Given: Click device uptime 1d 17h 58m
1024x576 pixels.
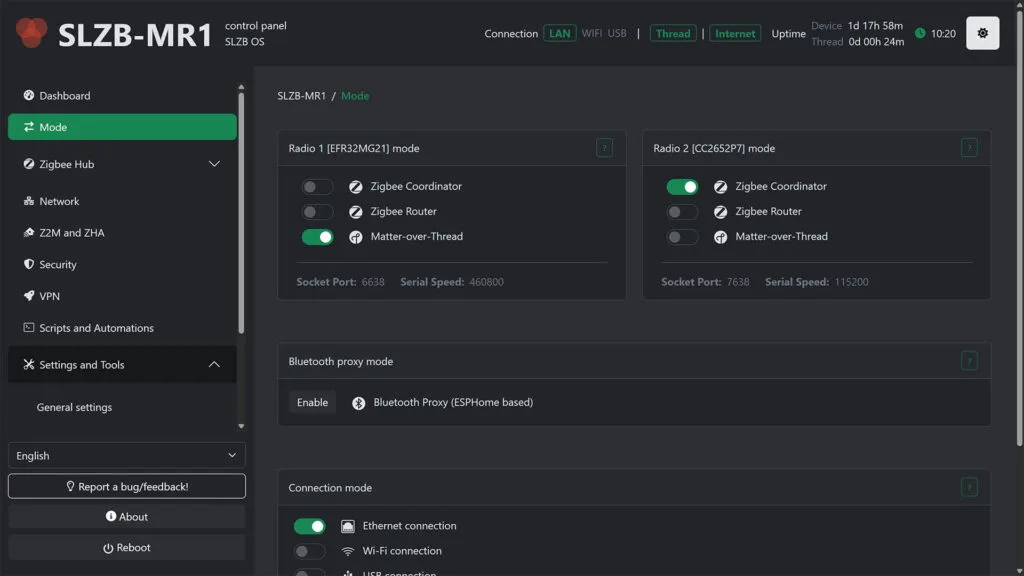Looking at the screenshot, I should [875, 25].
